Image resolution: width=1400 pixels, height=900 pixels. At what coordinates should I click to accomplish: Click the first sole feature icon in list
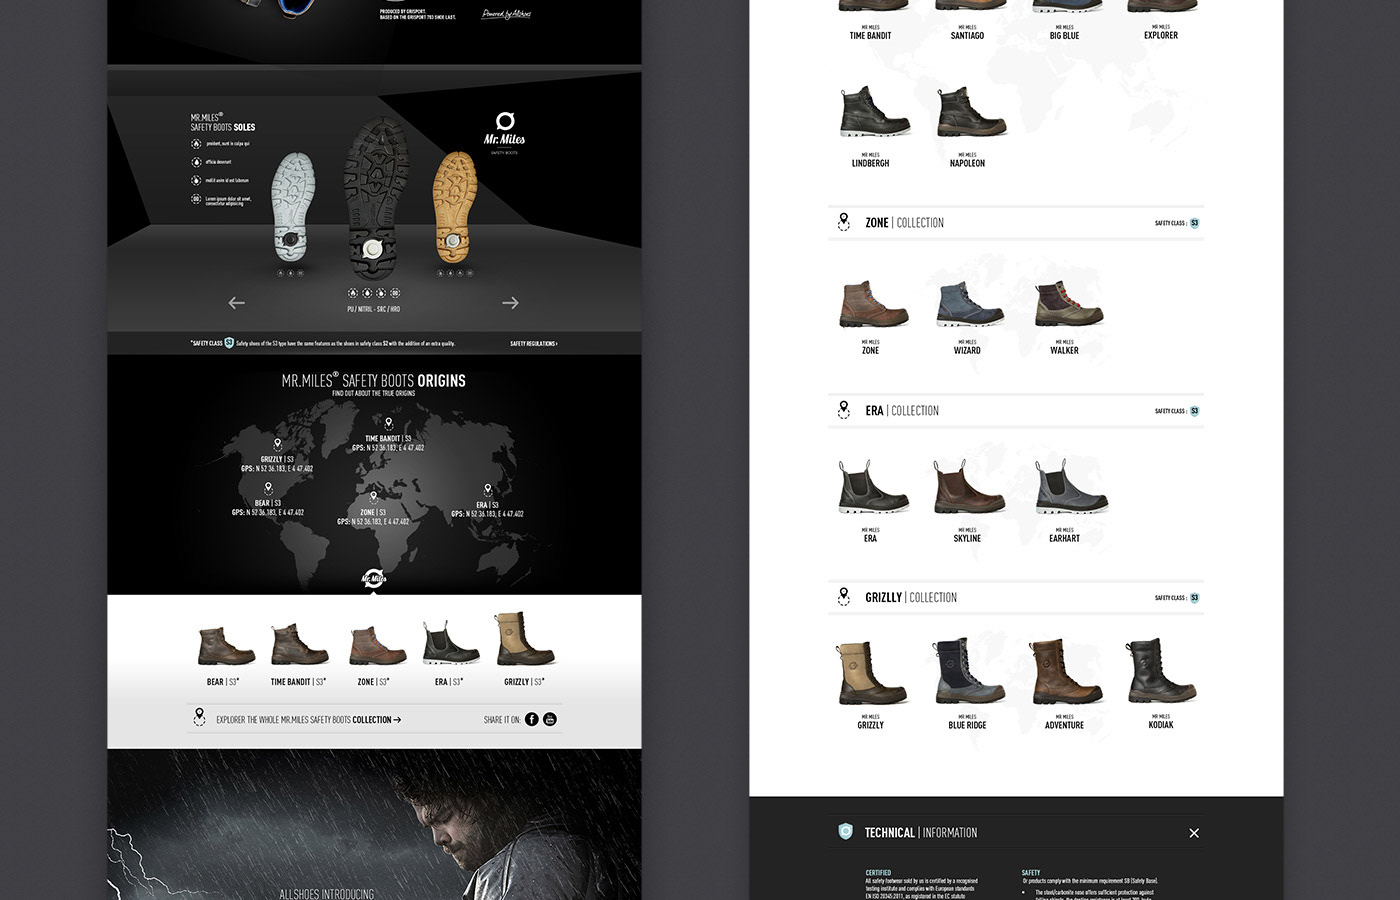pos(196,144)
